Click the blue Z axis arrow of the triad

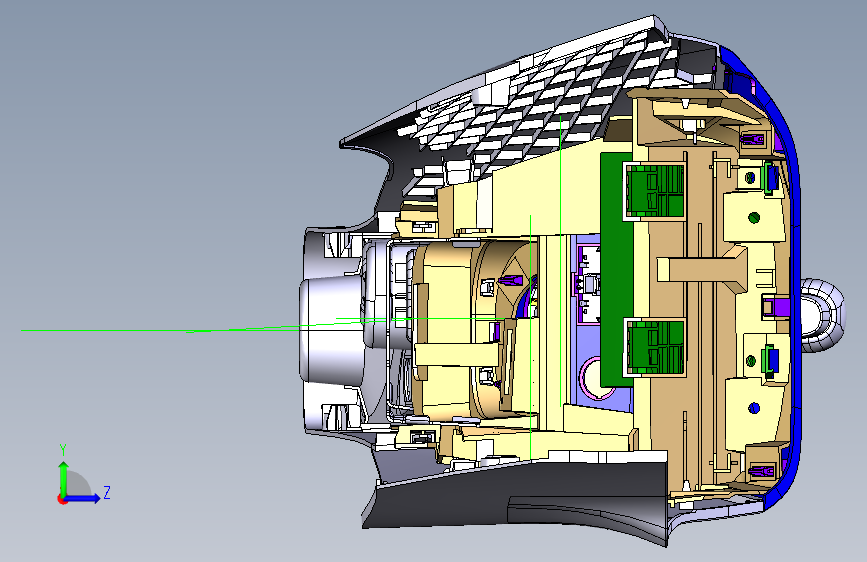(83, 498)
